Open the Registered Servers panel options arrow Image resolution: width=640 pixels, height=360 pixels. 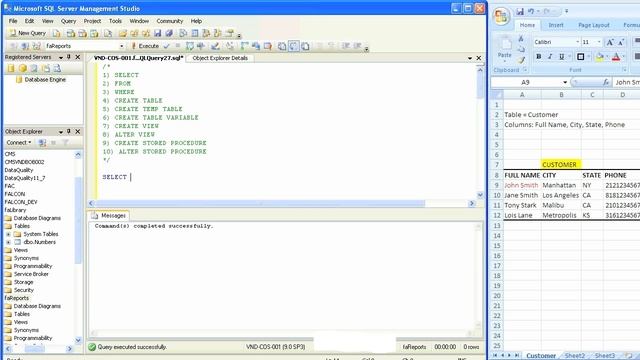61,58
